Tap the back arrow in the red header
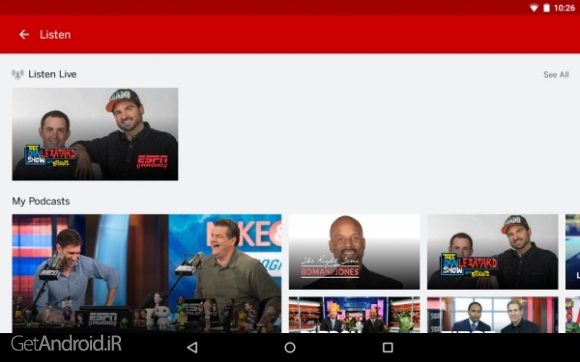This screenshot has width=580, height=362. click(24, 34)
